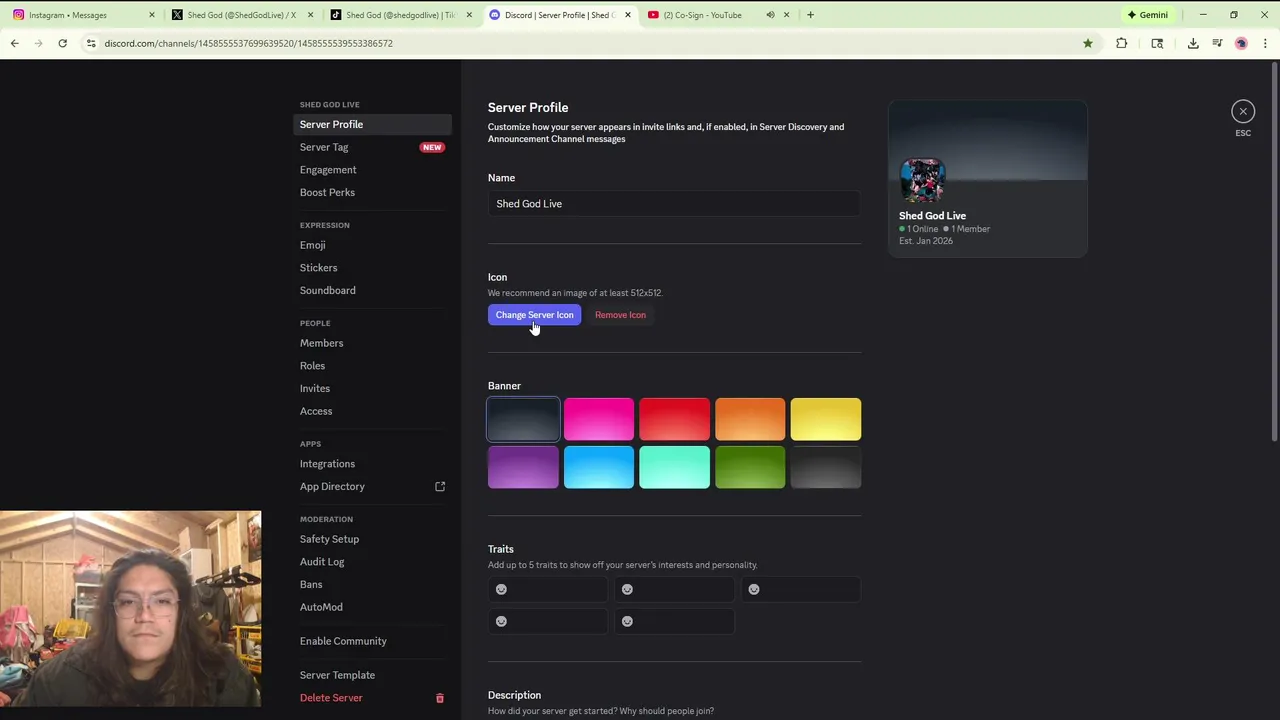
Task: Select the yellow banner color
Action: click(826, 419)
